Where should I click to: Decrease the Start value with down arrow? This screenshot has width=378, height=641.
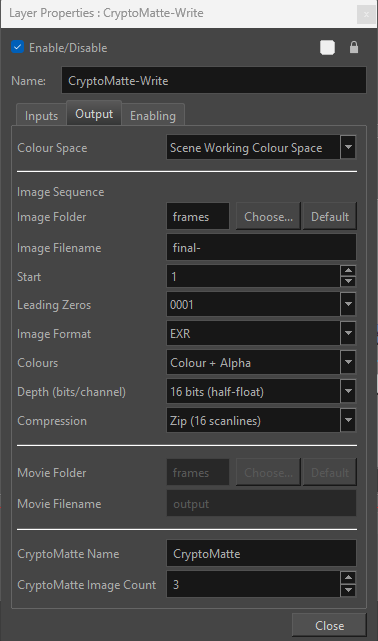[x=348, y=281]
